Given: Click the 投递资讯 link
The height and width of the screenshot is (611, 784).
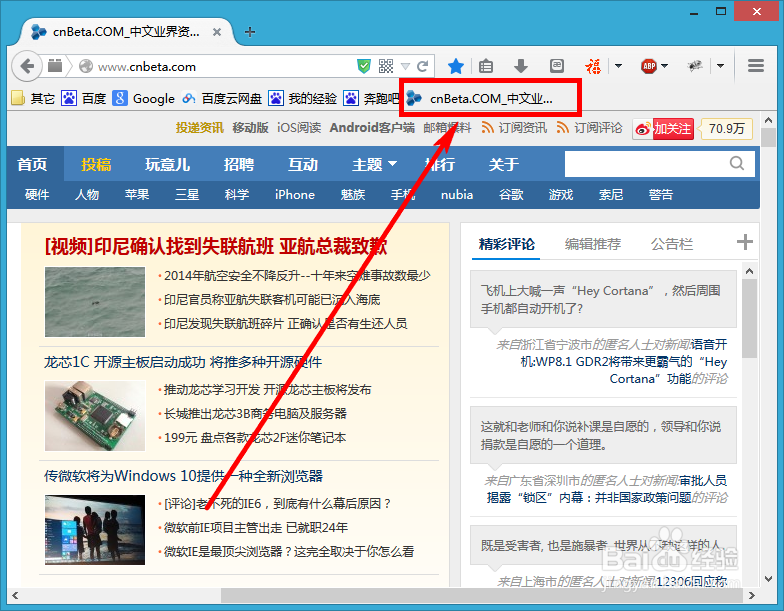Looking at the screenshot, I should (200, 128).
